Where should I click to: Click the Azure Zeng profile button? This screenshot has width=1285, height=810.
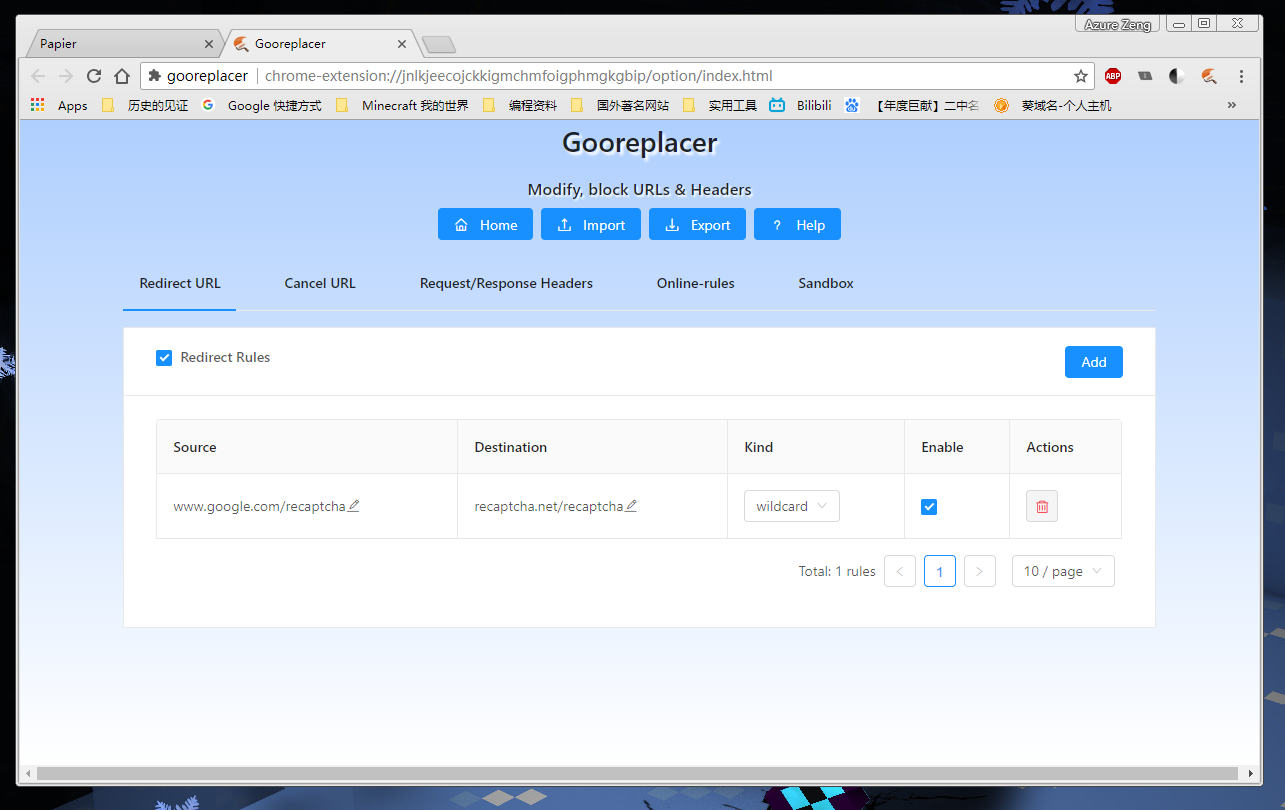coord(1117,24)
